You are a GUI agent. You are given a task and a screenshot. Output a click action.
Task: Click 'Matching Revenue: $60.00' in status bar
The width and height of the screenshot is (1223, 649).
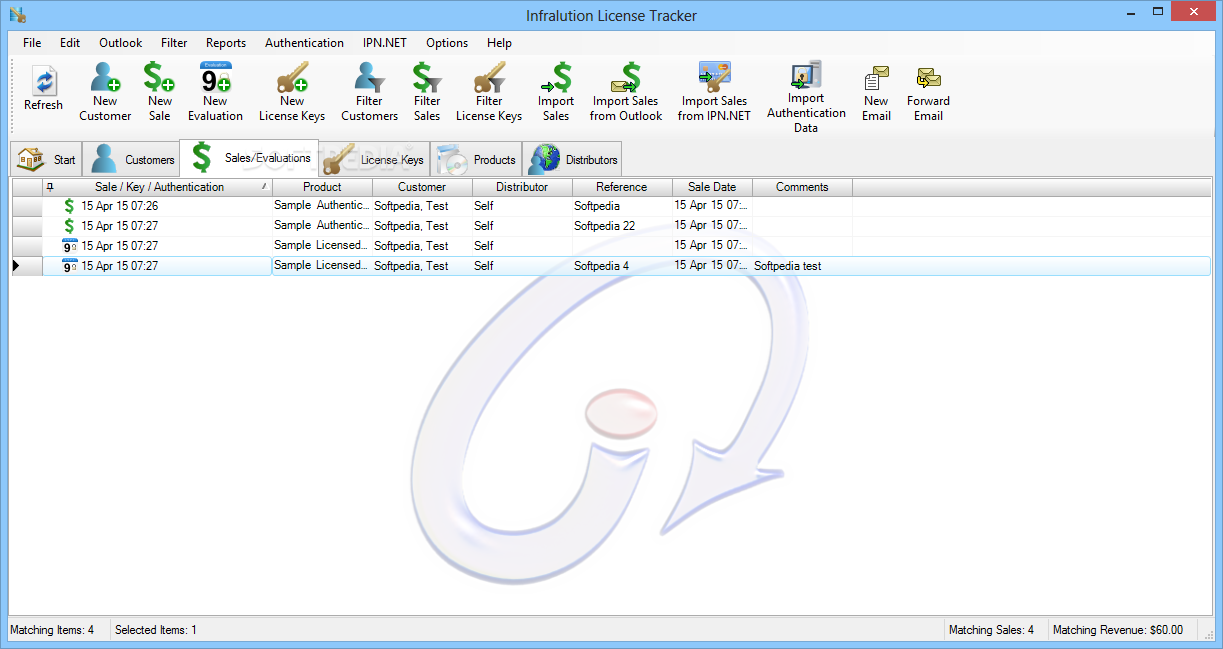click(1118, 630)
